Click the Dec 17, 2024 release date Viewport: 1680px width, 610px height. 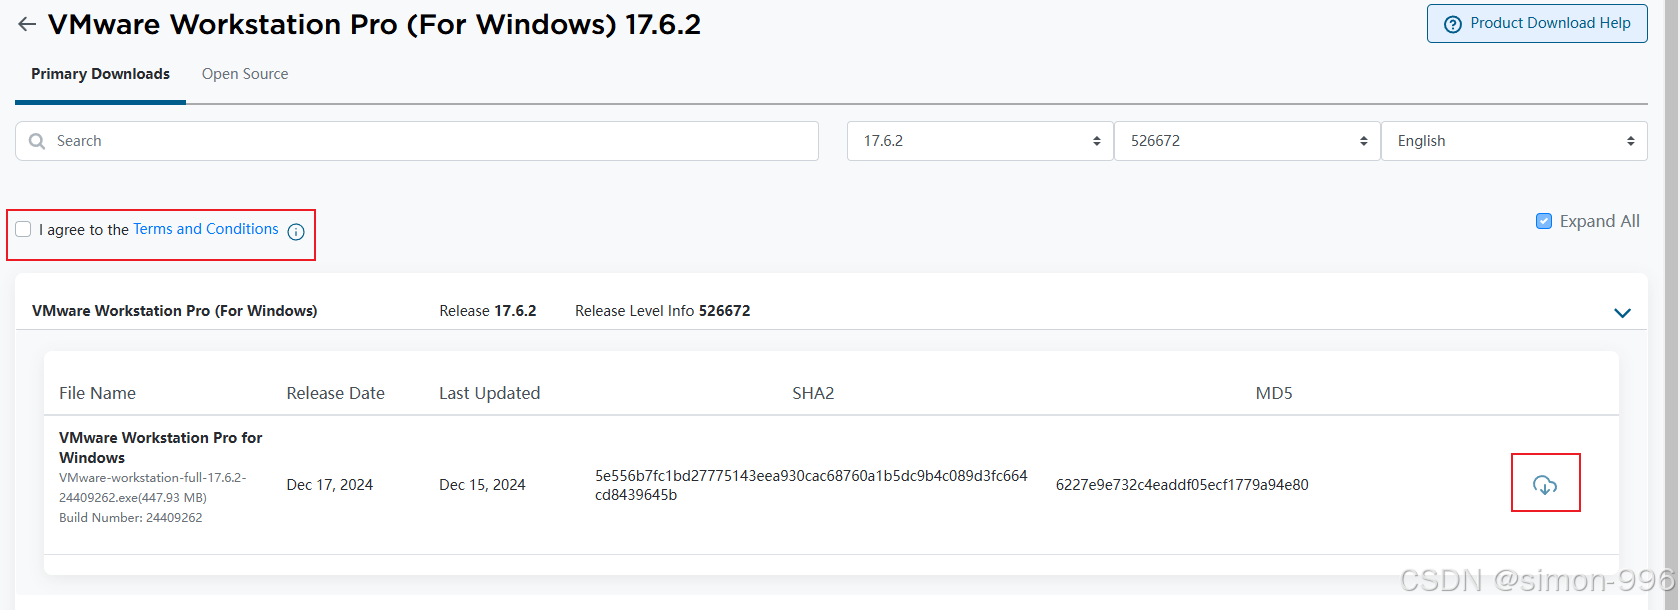[329, 485]
